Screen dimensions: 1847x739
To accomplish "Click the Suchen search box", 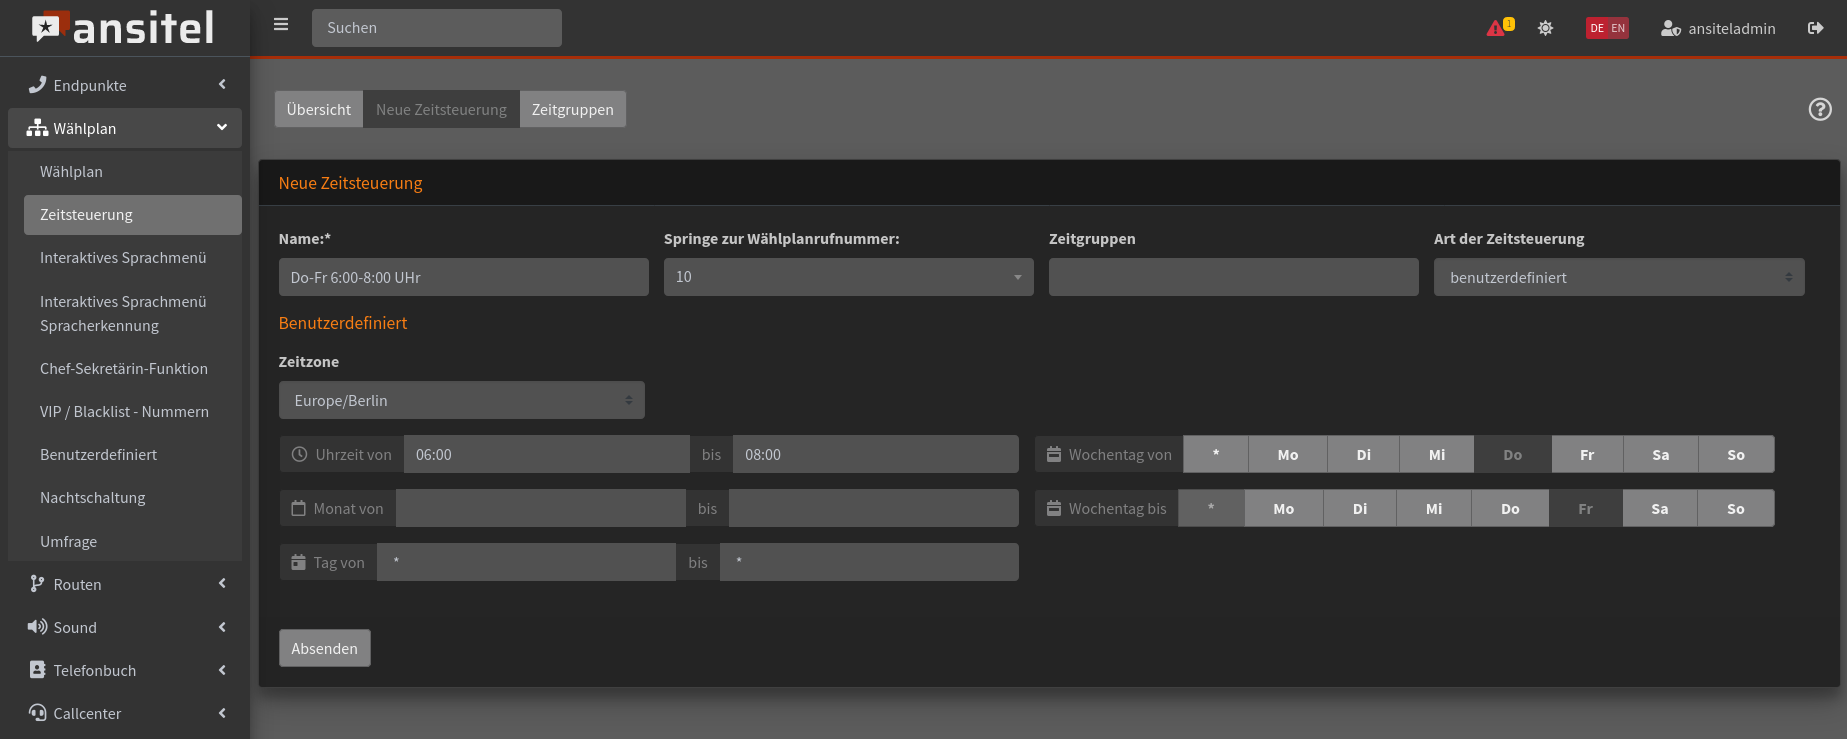I will tap(436, 28).
